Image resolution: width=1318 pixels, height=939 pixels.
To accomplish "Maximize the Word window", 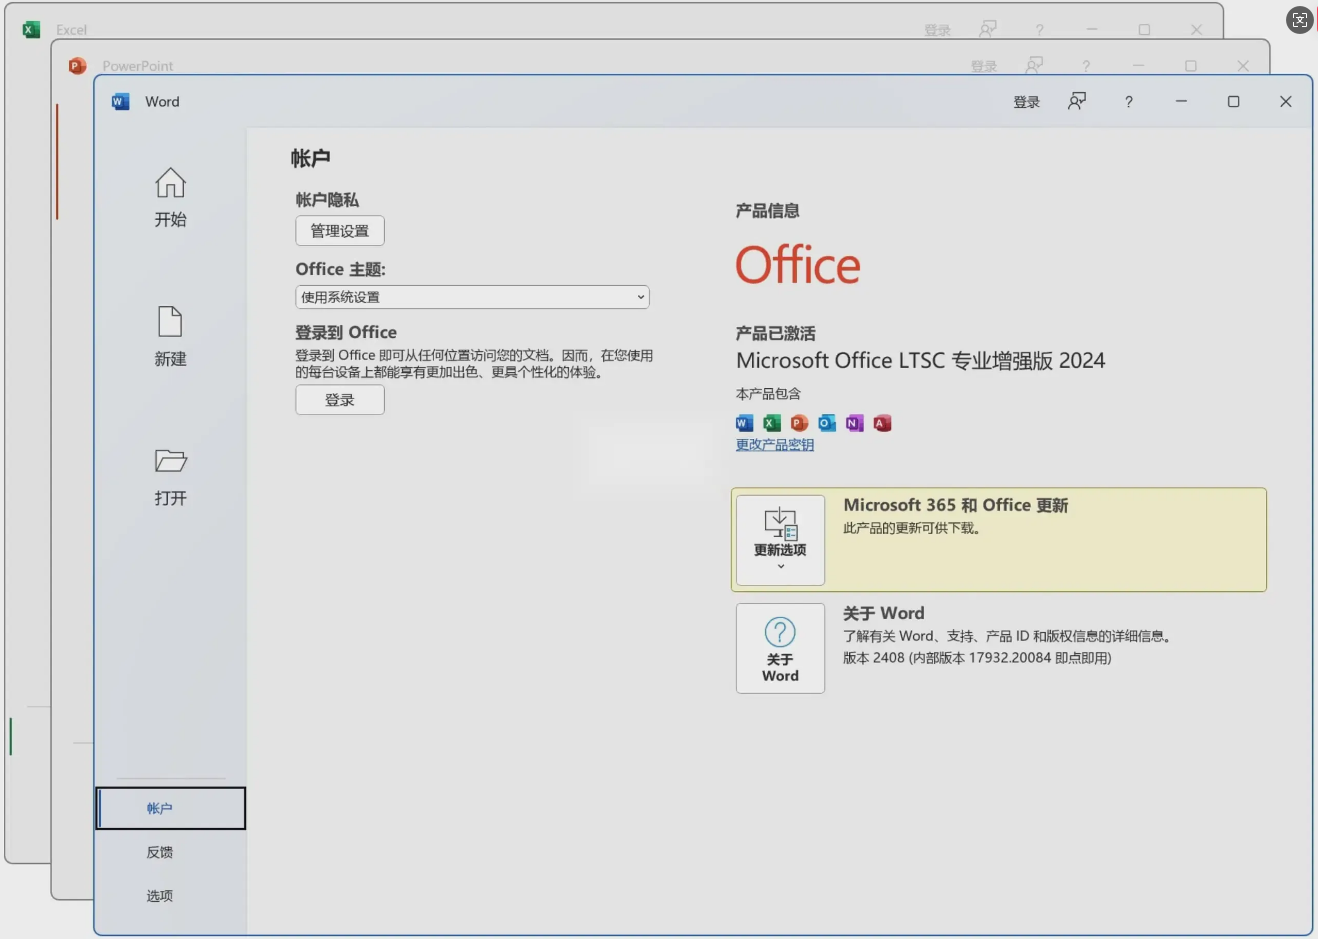I will pyautogui.click(x=1234, y=101).
